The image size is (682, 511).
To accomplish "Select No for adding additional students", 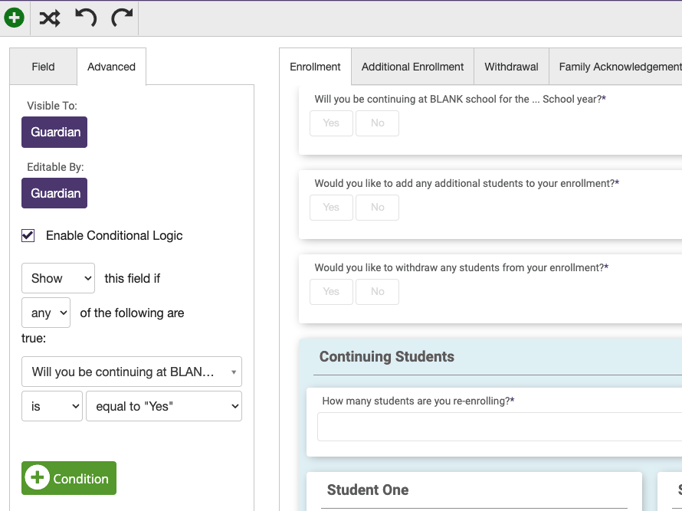I will coord(377,207).
